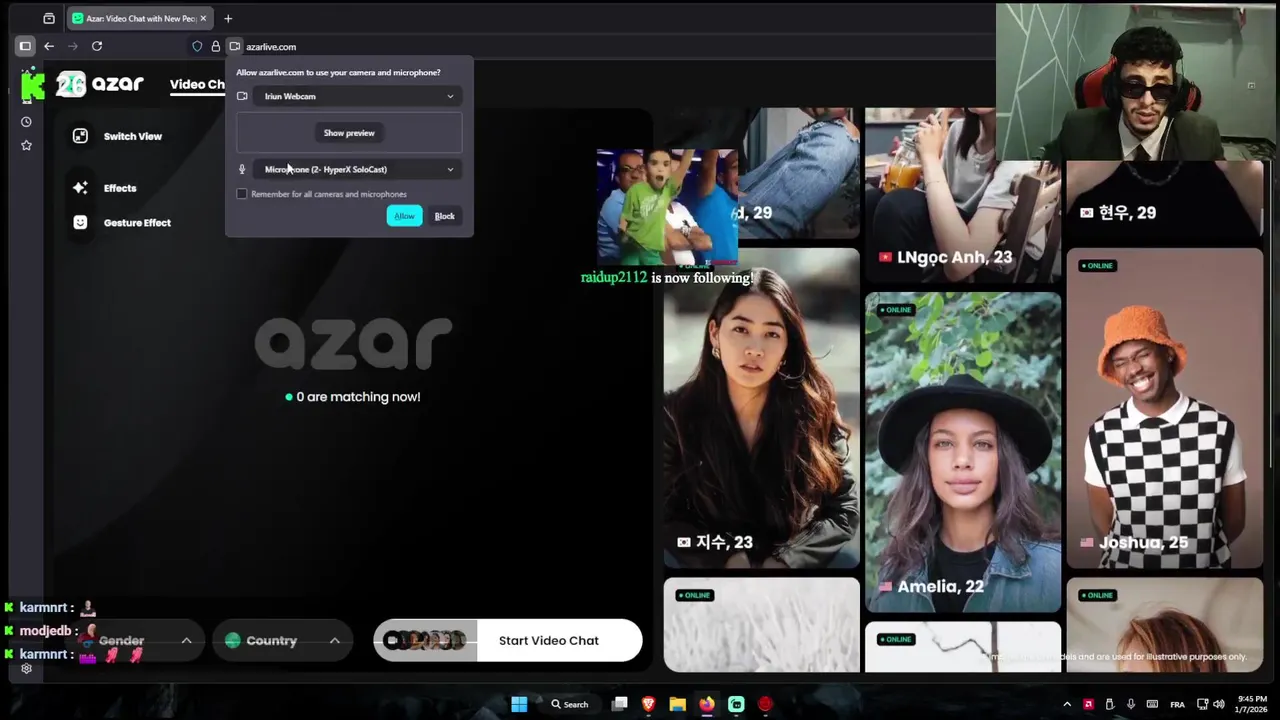Click the microphone tray icon
The width and height of the screenshot is (1280, 720).
(1131, 704)
